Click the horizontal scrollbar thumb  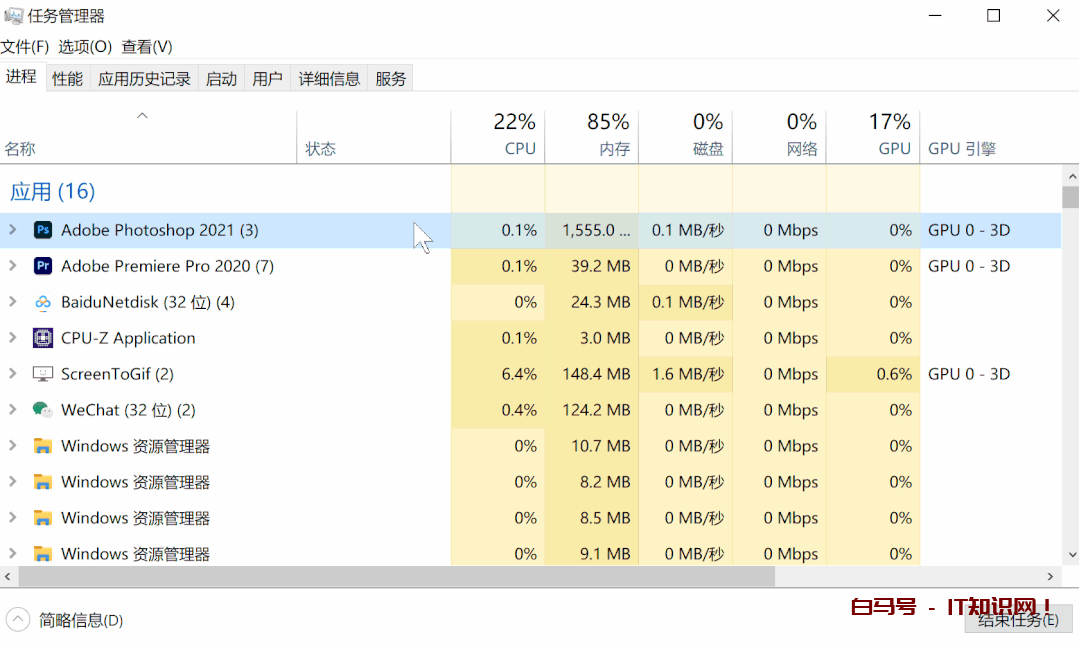[396, 577]
